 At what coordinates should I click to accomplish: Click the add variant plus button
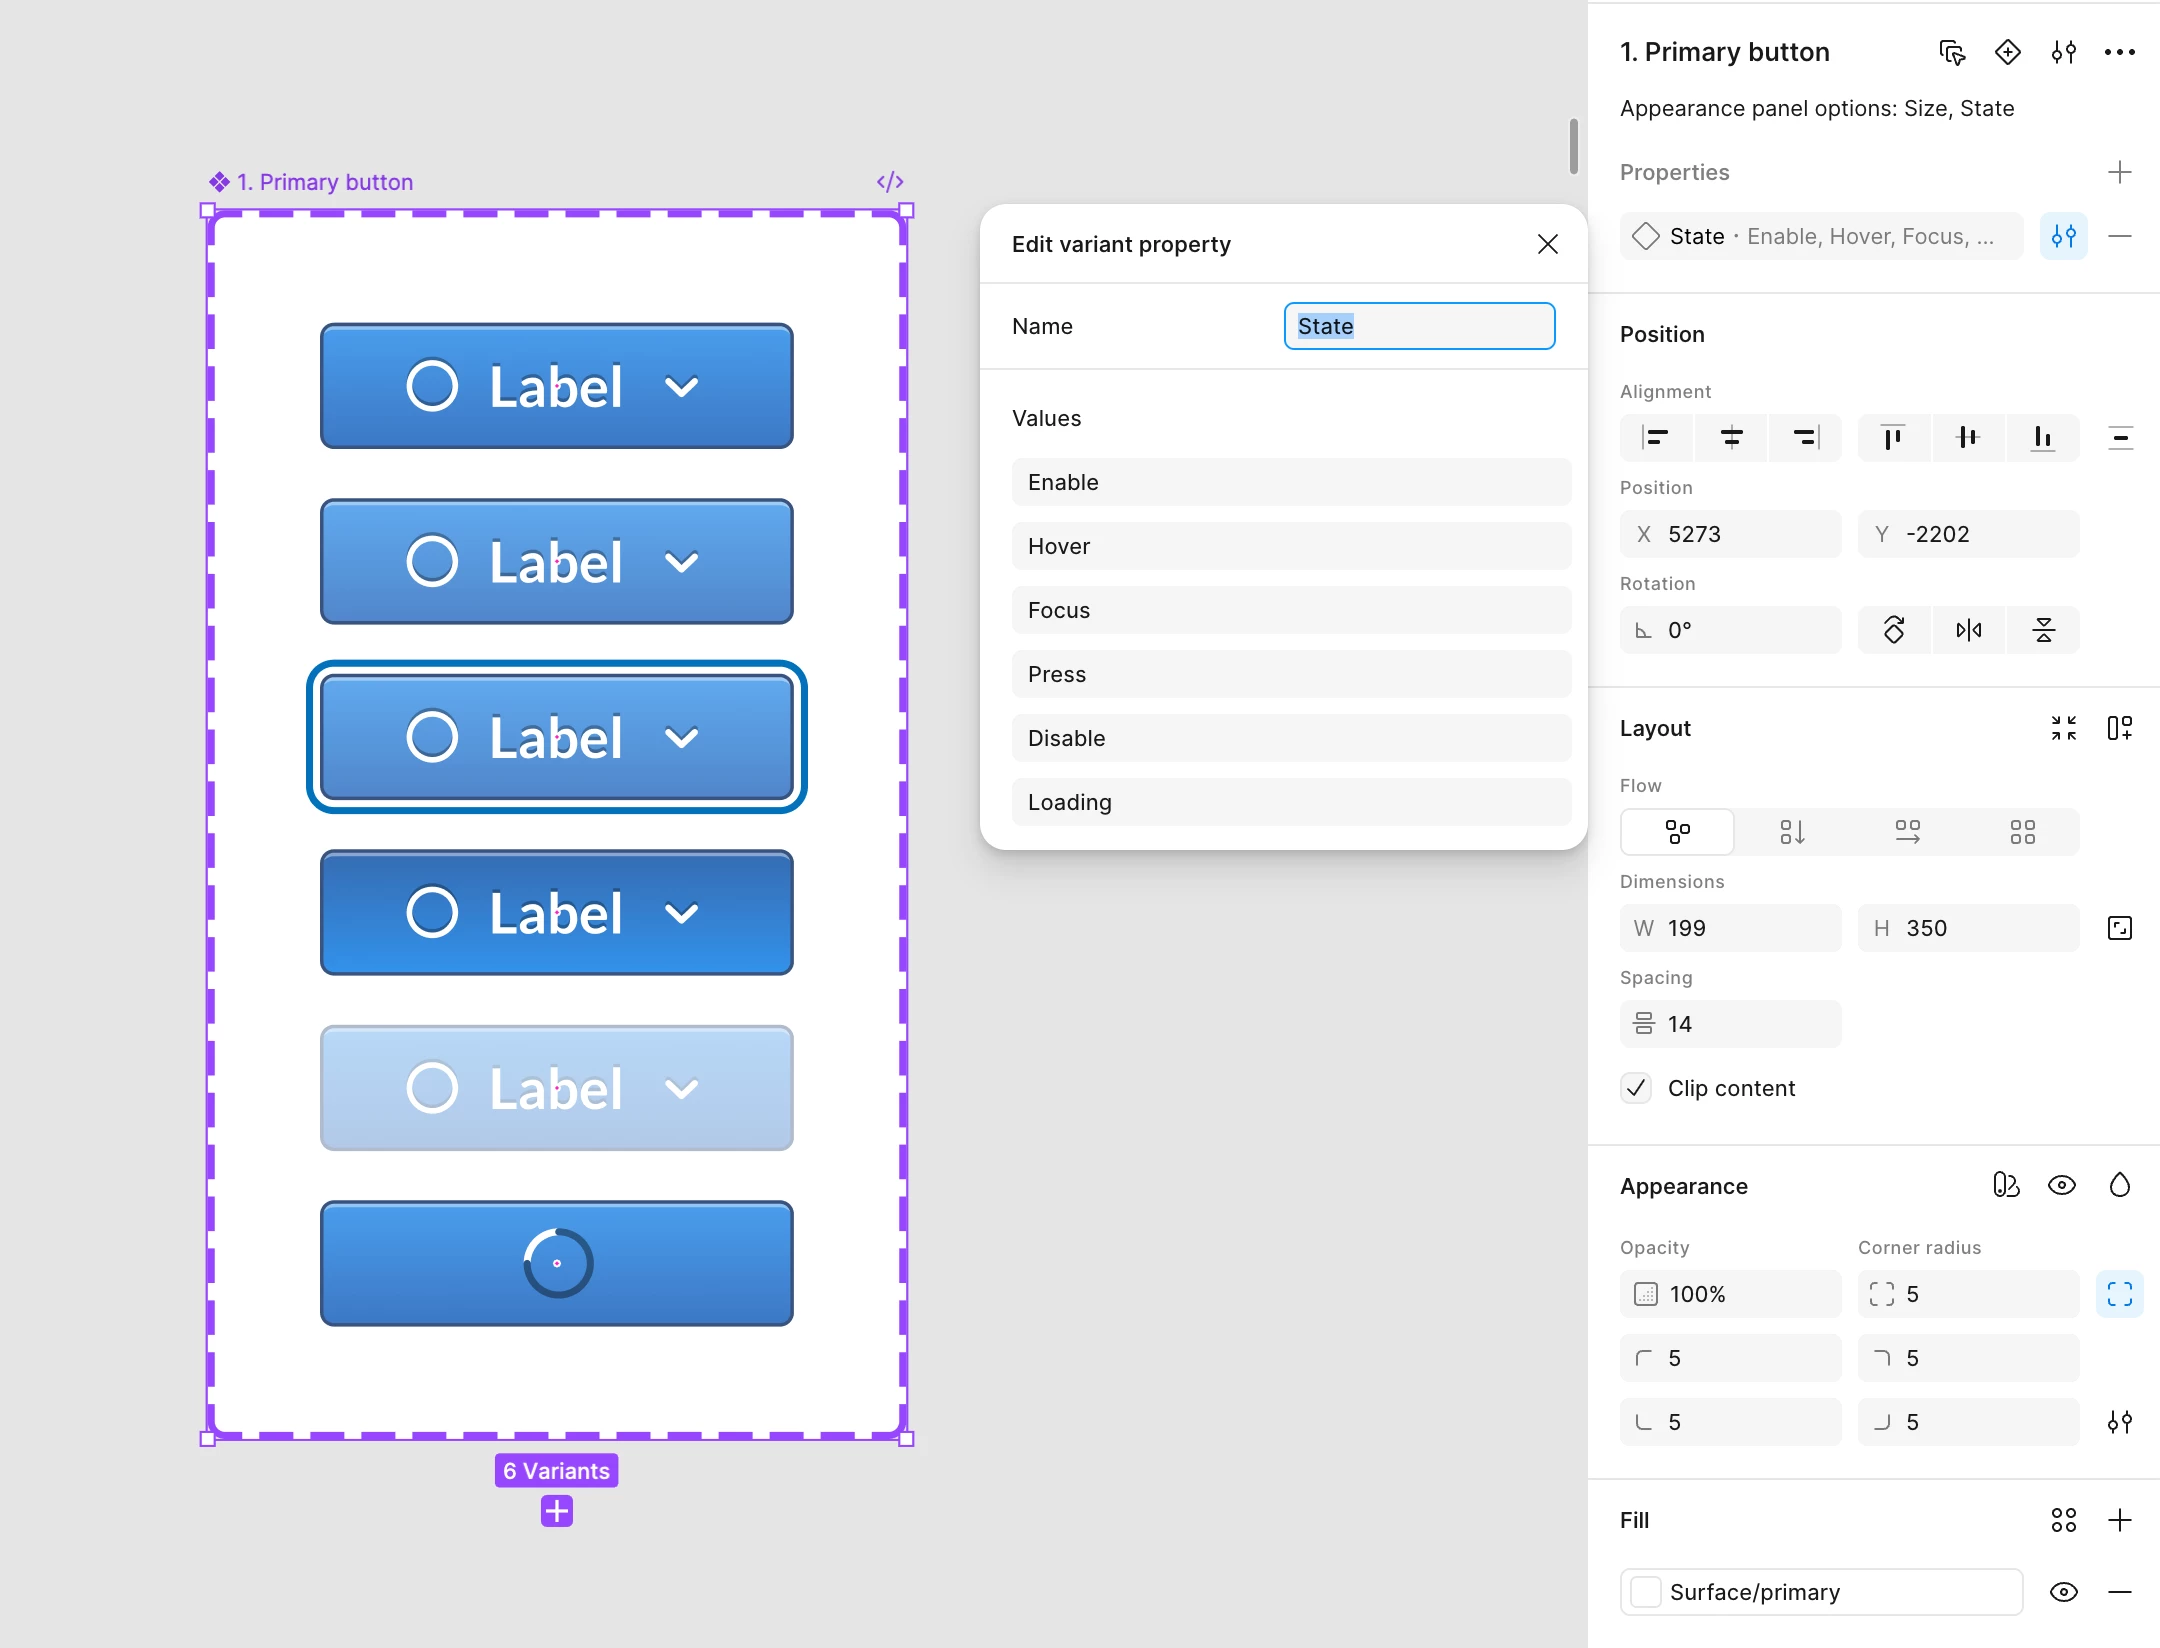(557, 1511)
